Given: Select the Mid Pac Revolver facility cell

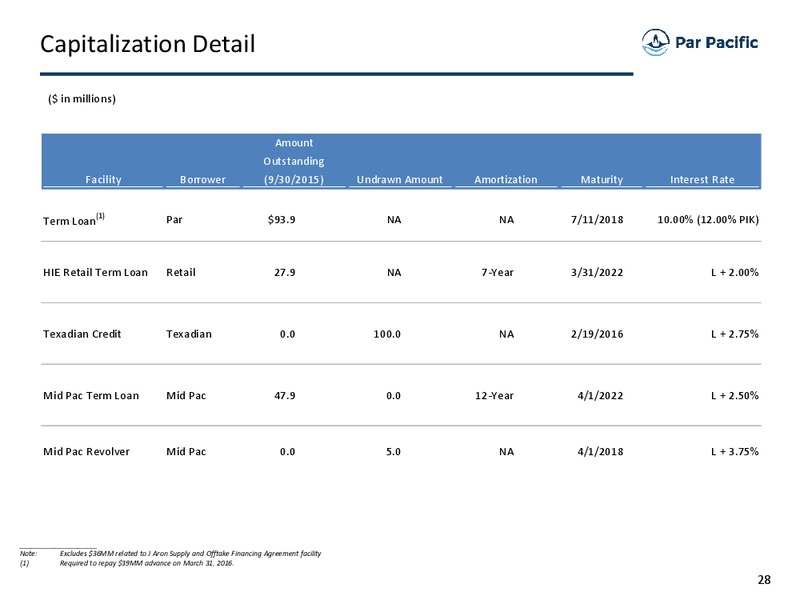Looking at the screenshot, I should click(86, 452).
